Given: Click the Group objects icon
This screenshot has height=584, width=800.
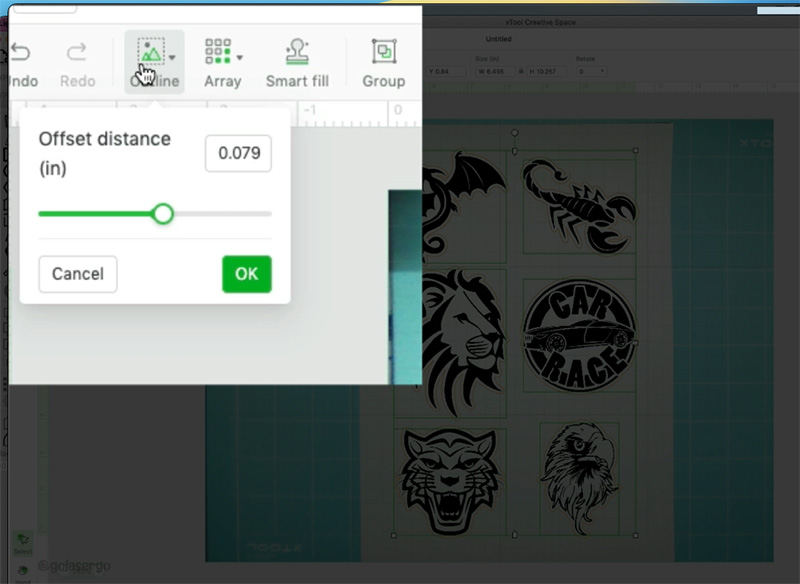Looking at the screenshot, I should click(383, 52).
